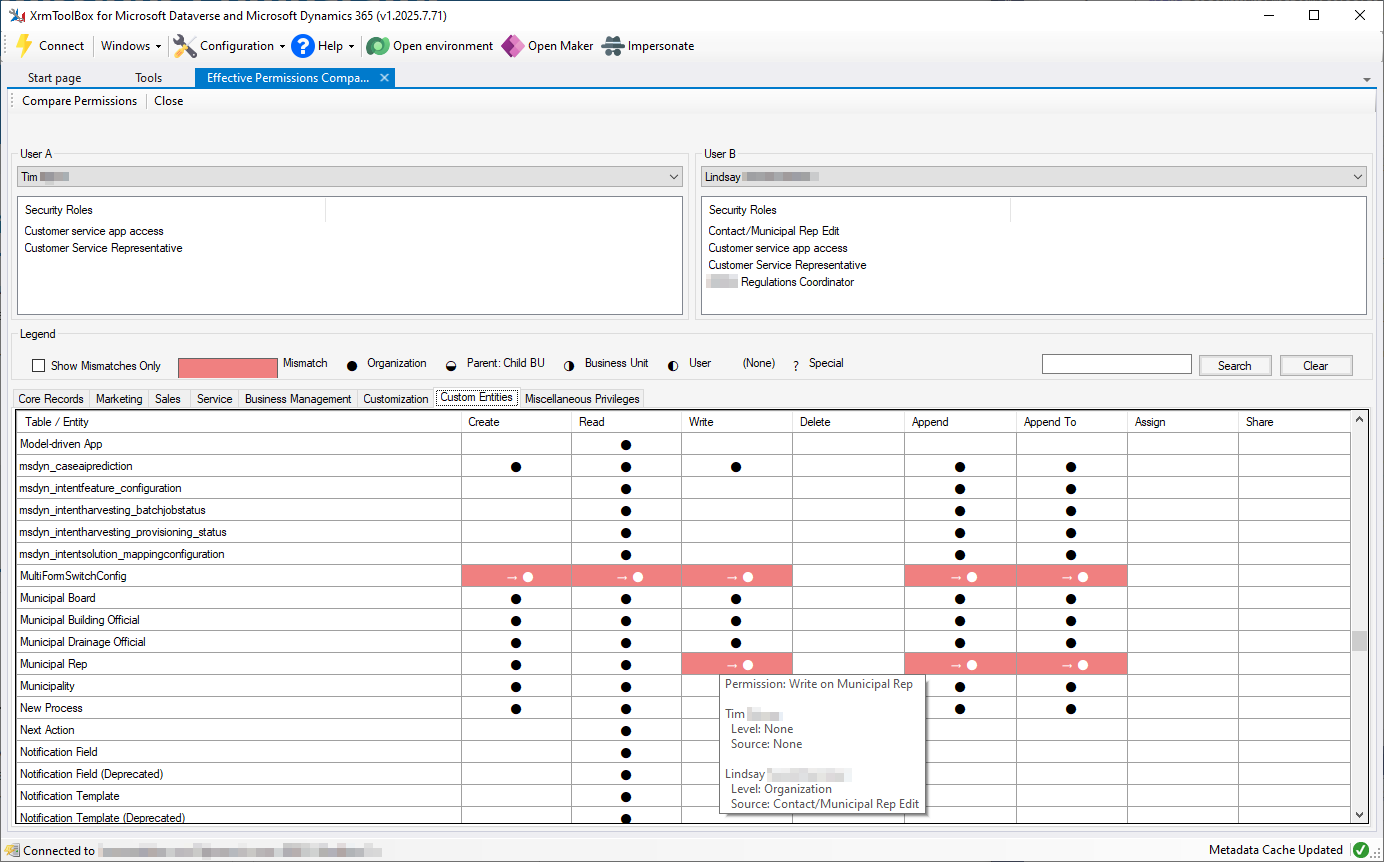Screen dimensions: 1384x862
Task: Open the User A selection dropdown
Action: (673, 176)
